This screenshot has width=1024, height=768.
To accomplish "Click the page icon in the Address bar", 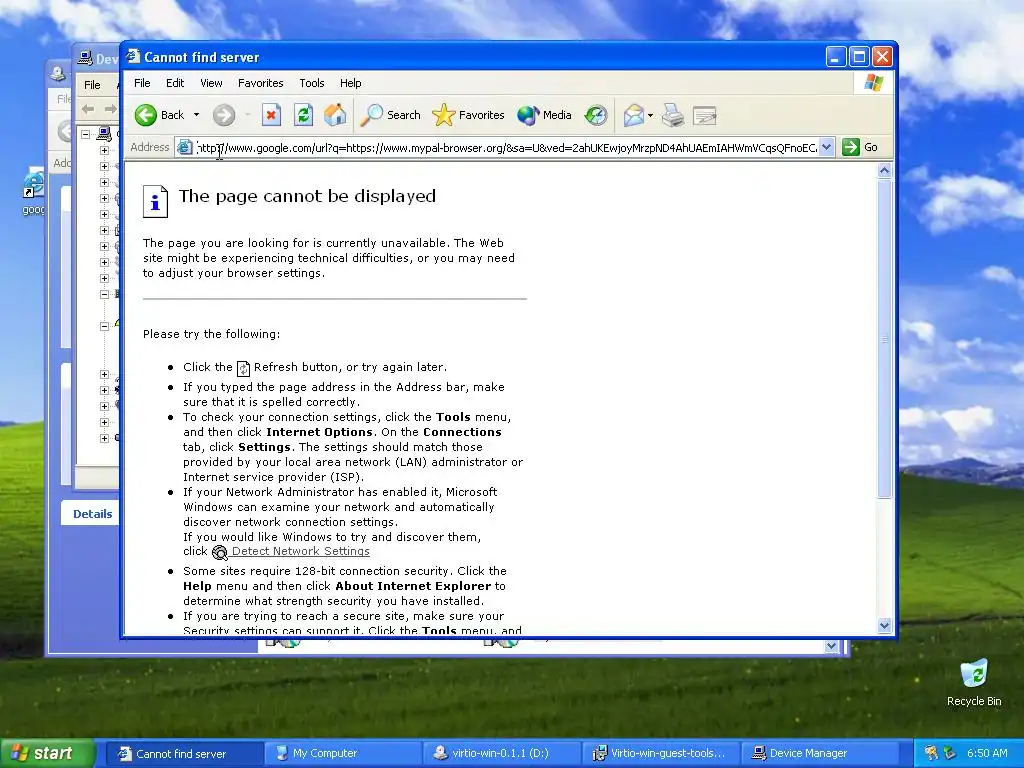I will [x=185, y=147].
